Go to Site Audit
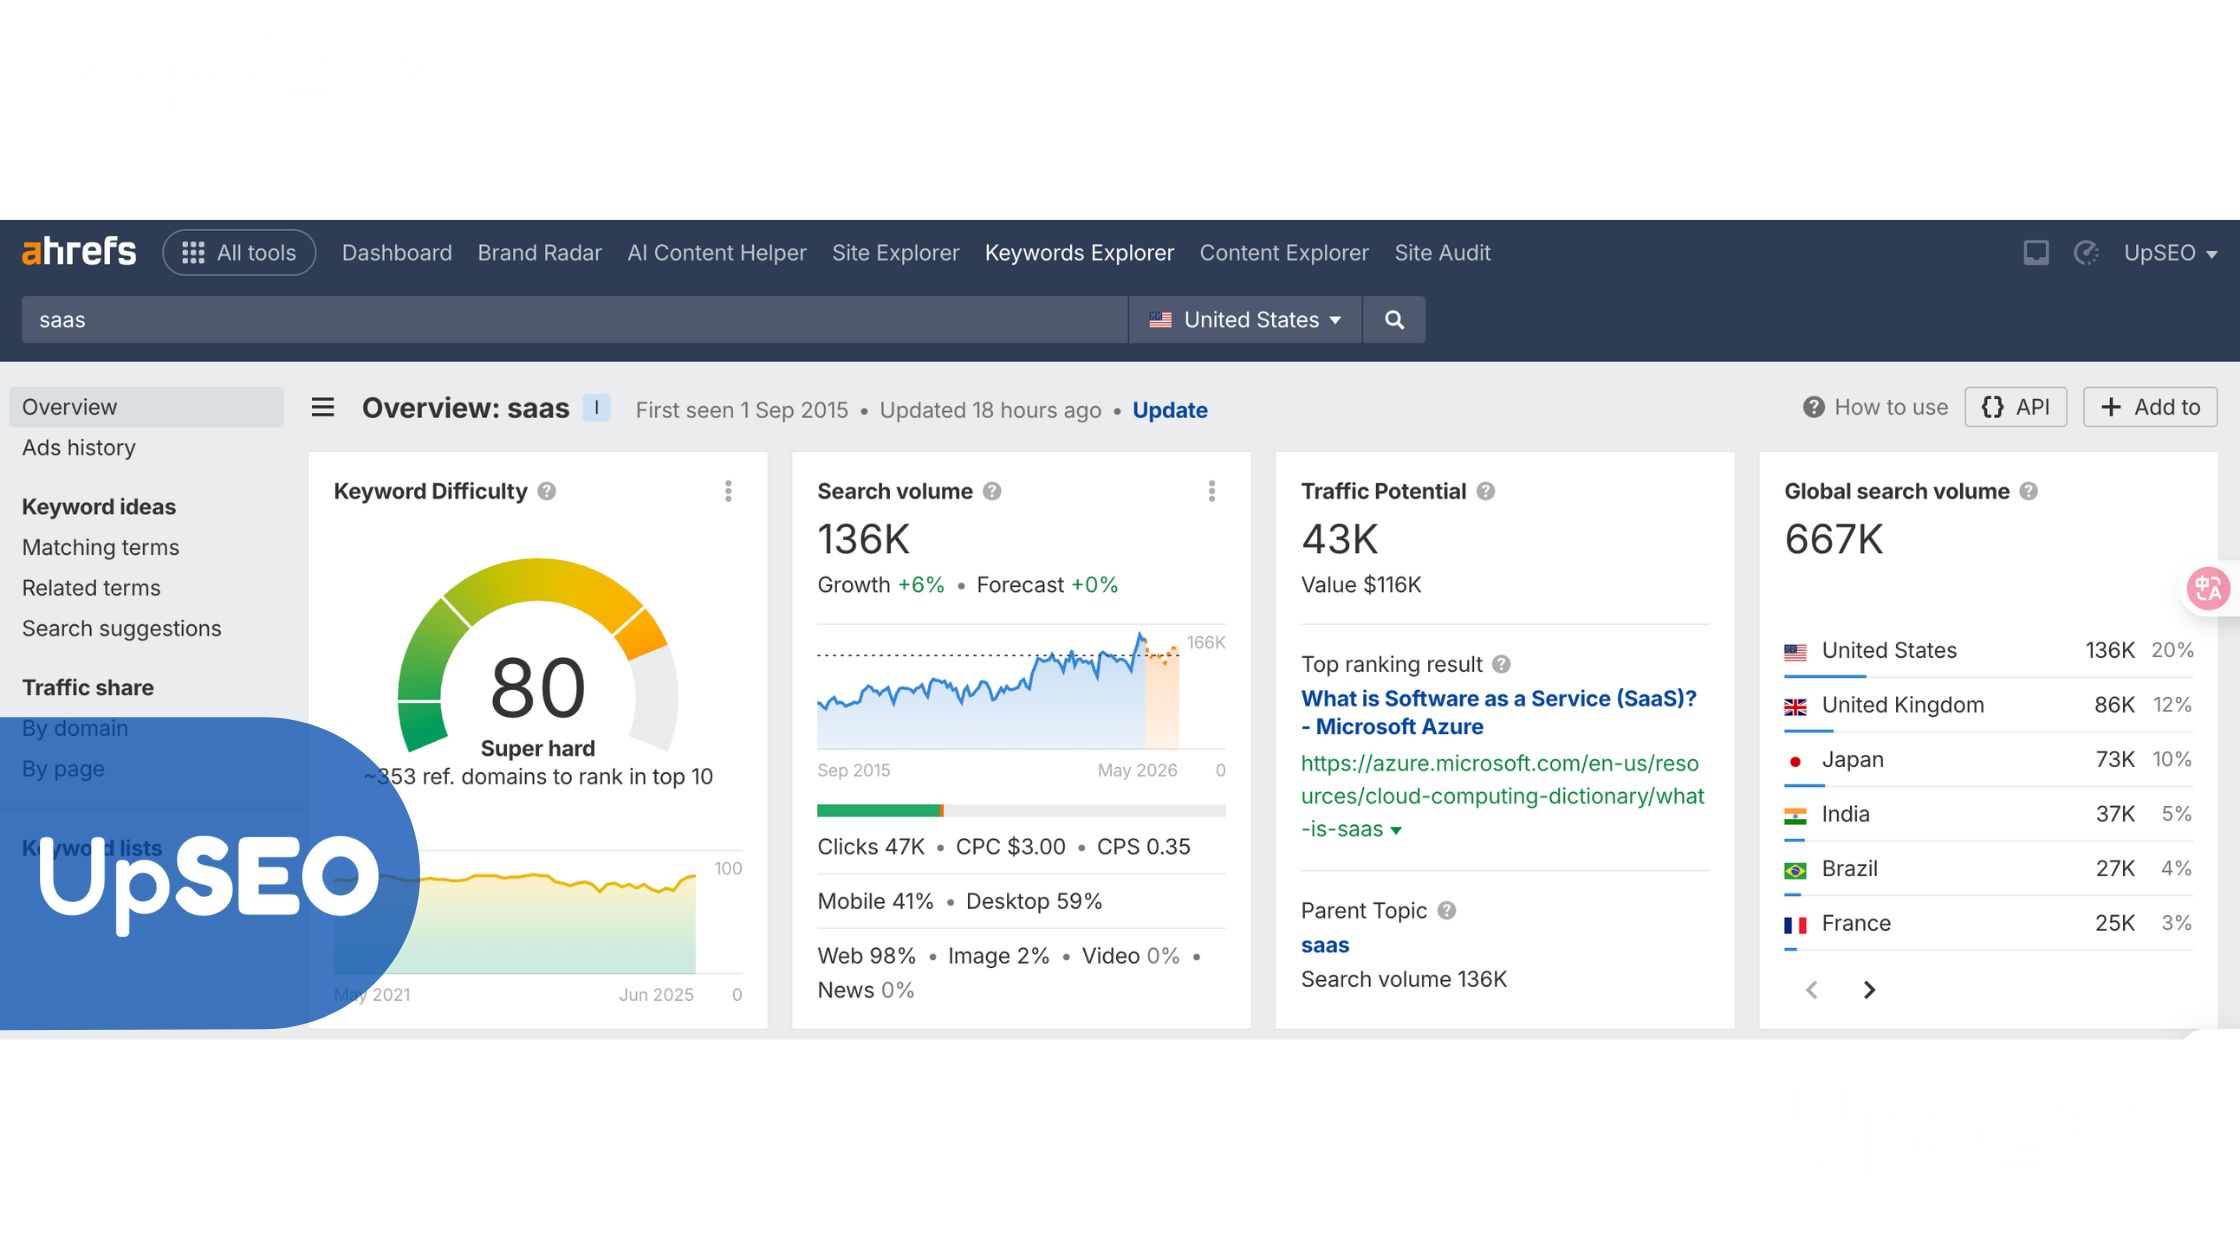This screenshot has height=1260, width=2240. [x=1442, y=253]
